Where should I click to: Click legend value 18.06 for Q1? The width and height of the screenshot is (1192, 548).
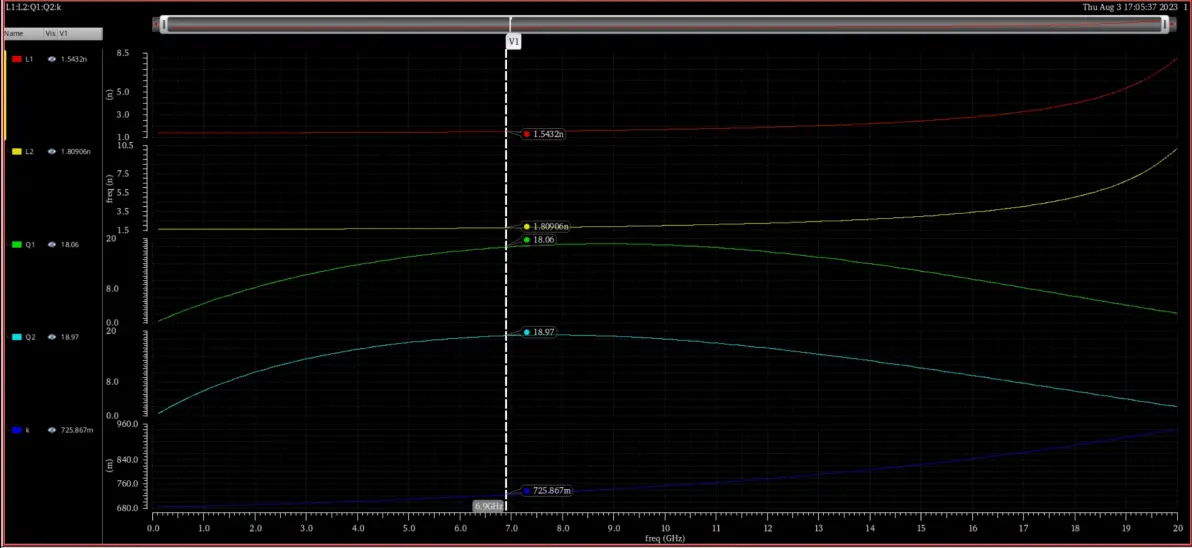(x=69, y=245)
